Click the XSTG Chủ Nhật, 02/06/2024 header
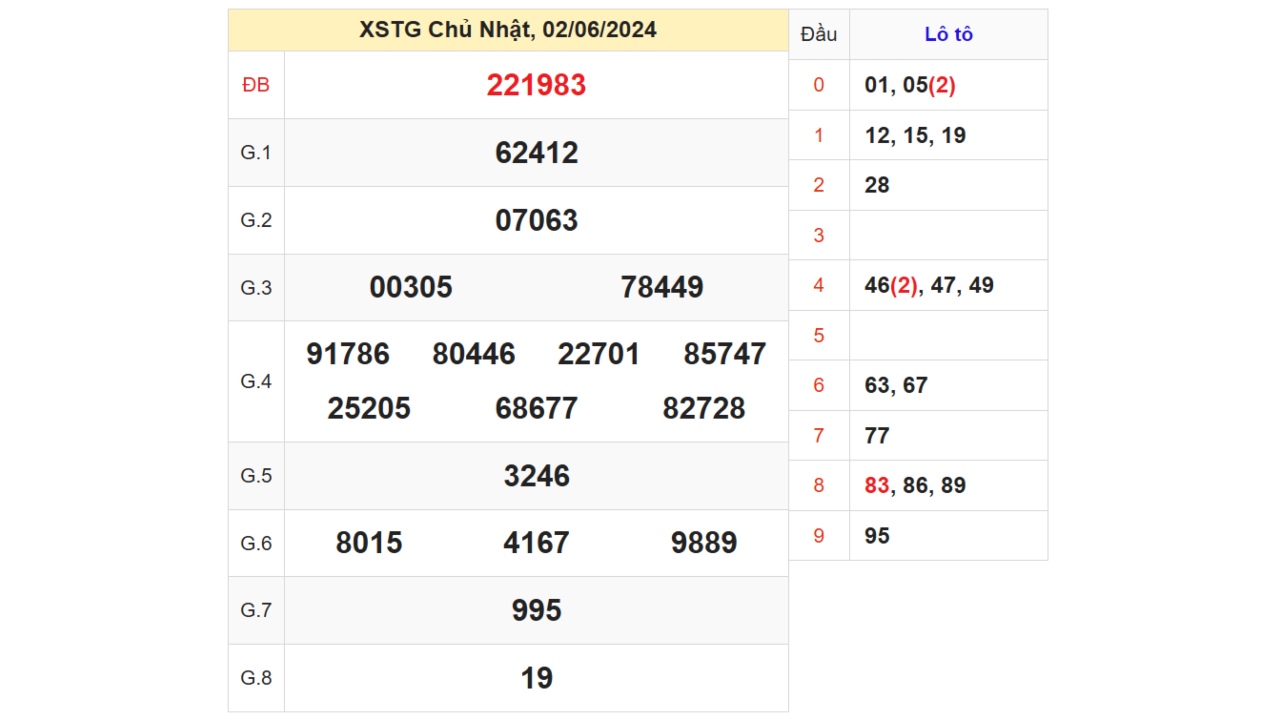Viewport: 1280px width, 720px height. 508,30
